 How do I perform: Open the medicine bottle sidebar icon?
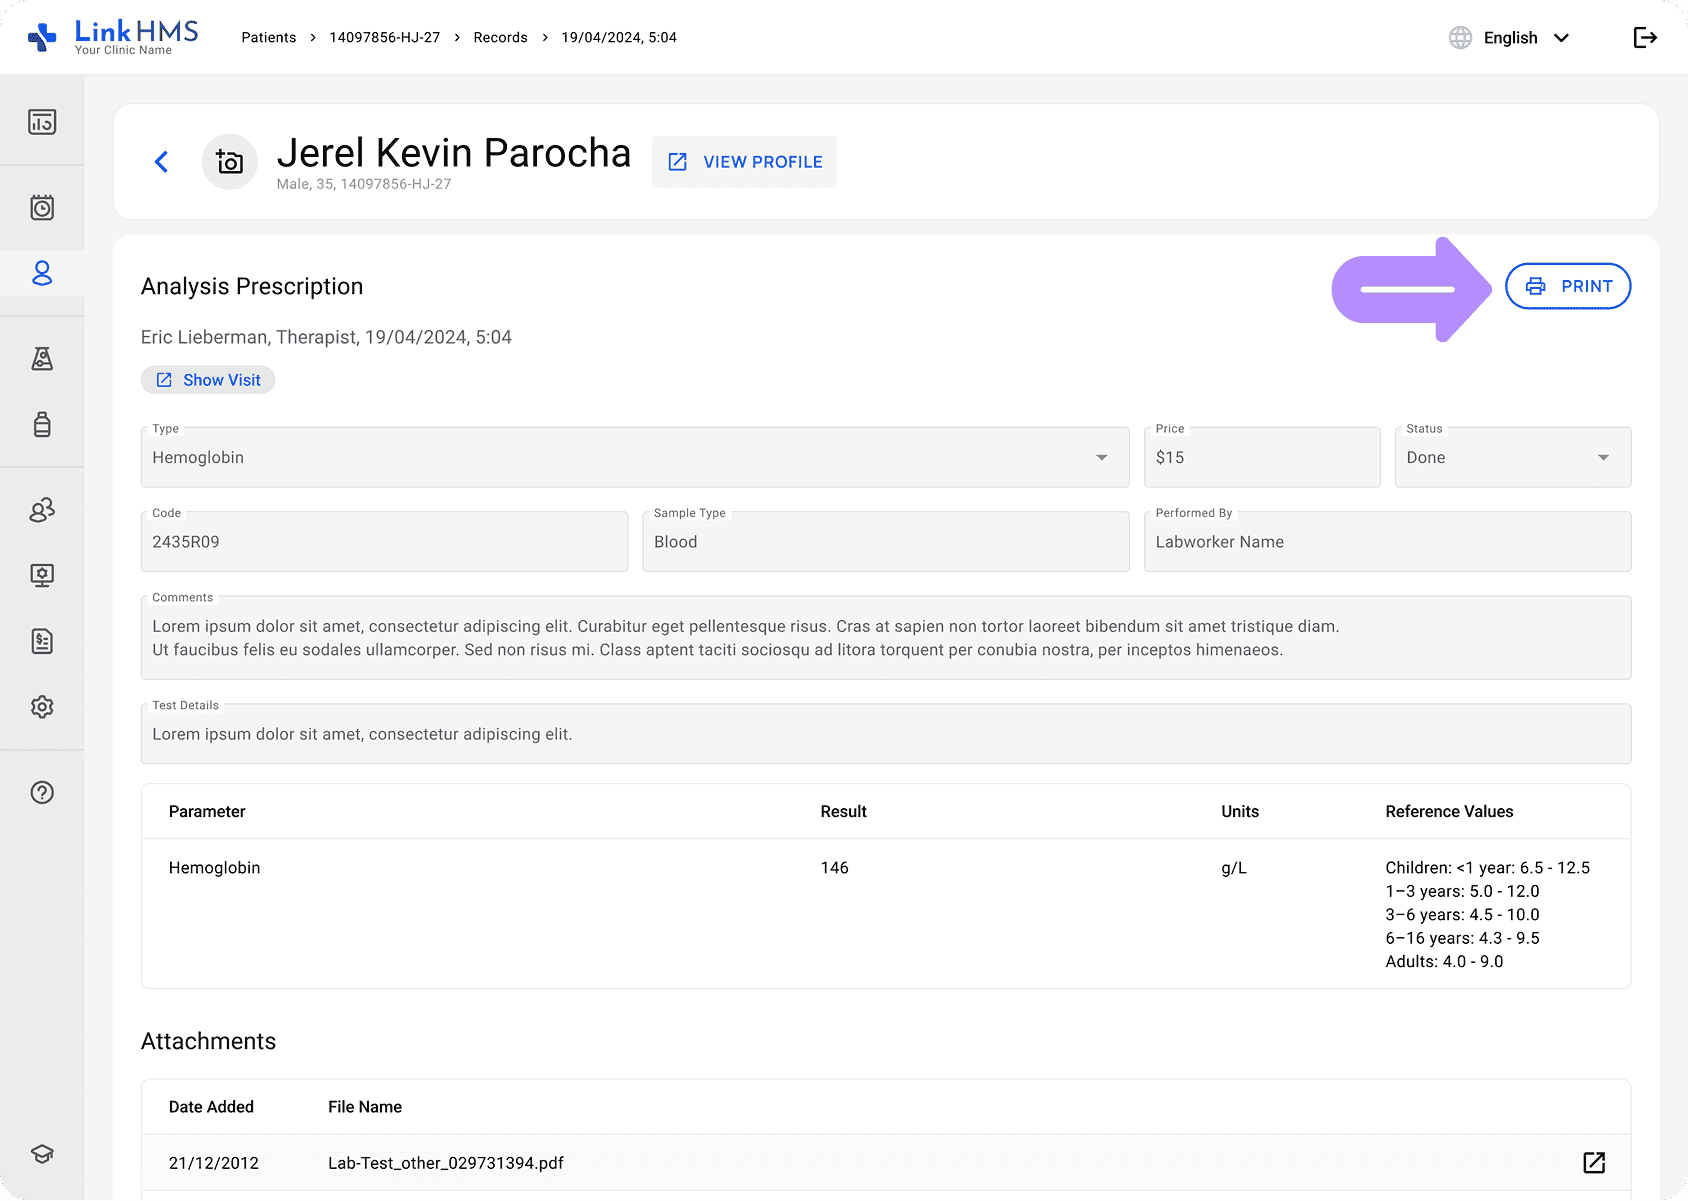[x=42, y=425]
